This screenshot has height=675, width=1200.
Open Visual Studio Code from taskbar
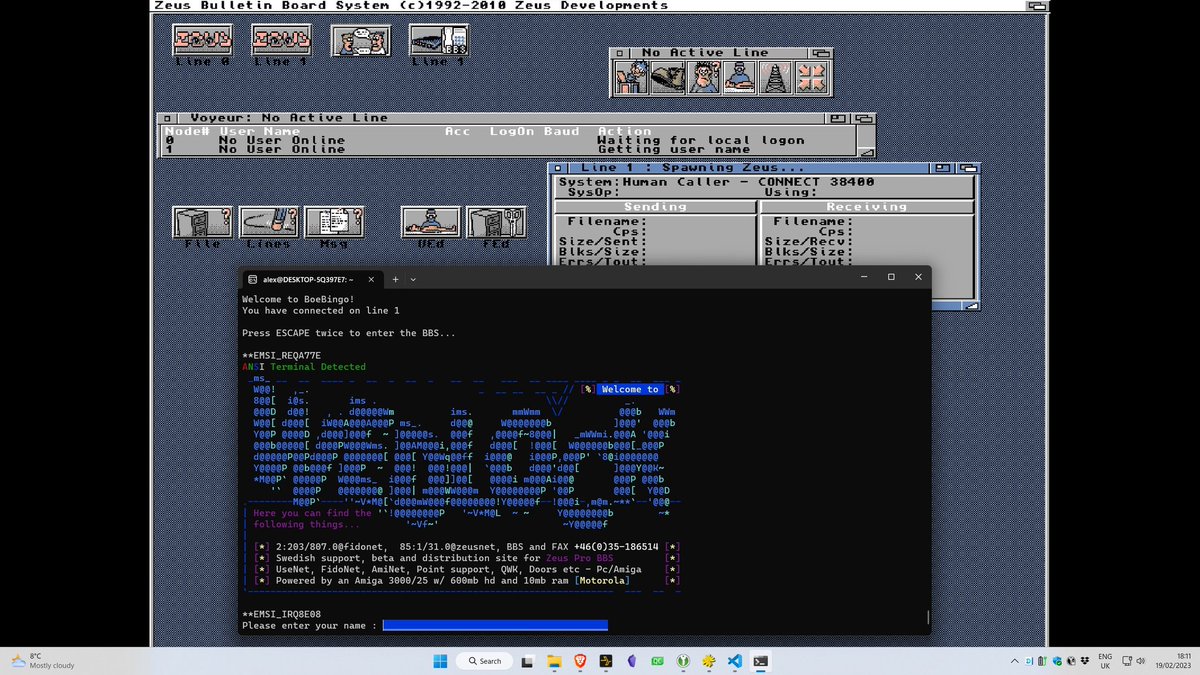click(735, 661)
